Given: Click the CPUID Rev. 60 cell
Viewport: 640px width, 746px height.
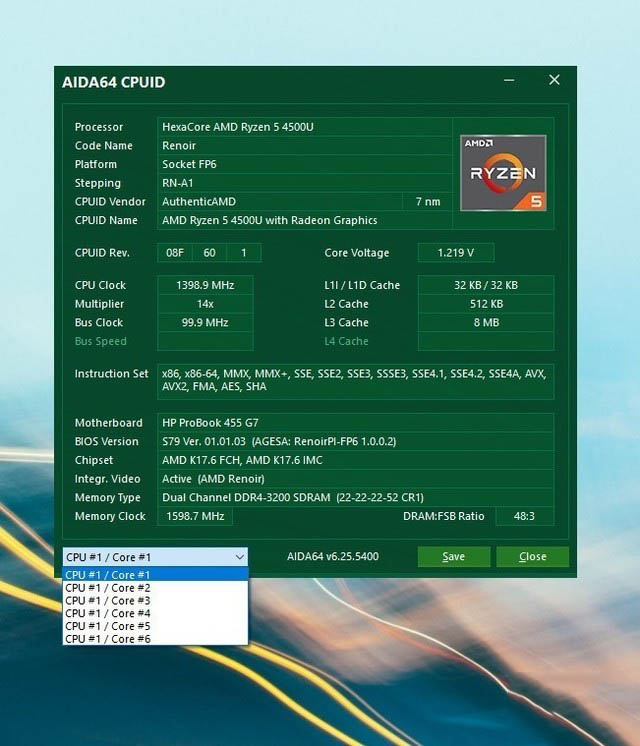Looking at the screenshot, I should point(209,253).
